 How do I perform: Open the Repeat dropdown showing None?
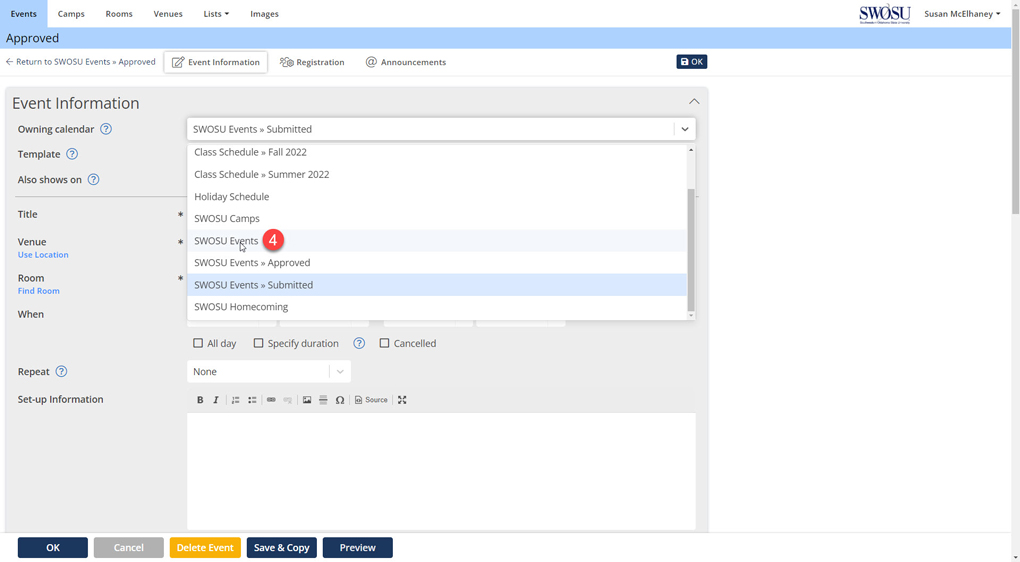click(x=269, y=371)
